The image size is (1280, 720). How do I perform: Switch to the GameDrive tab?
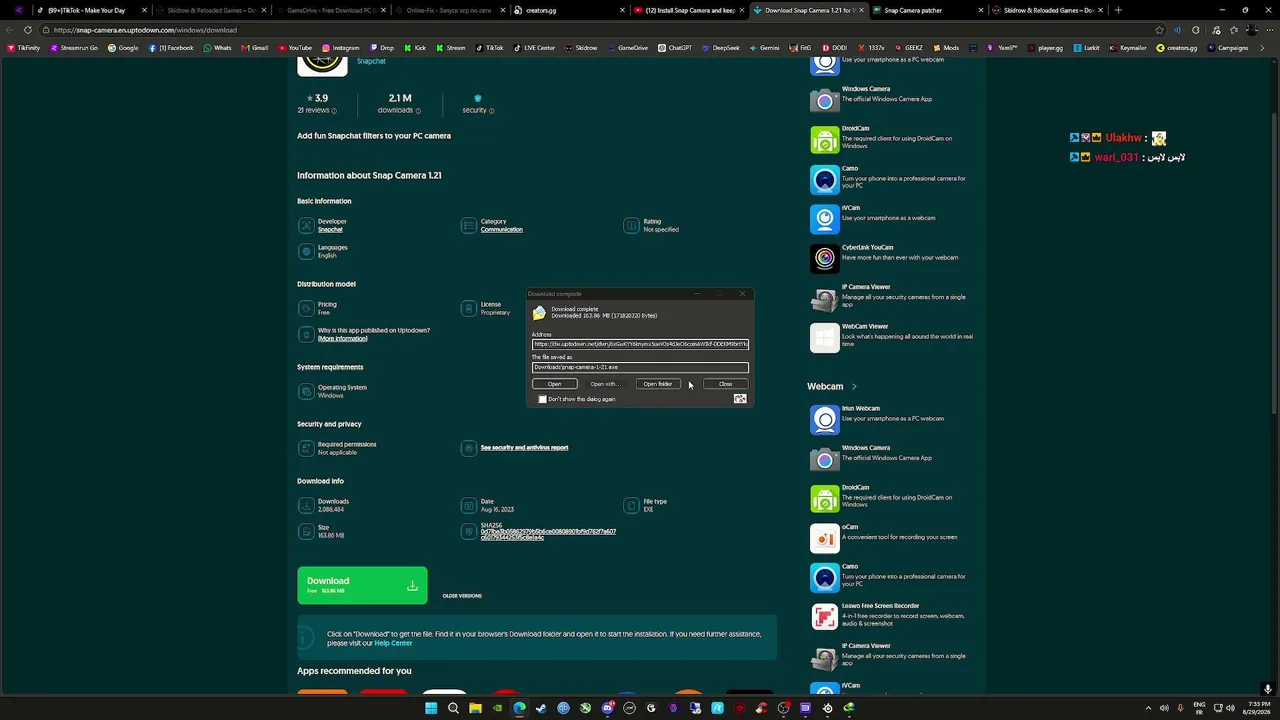[331, 10]
